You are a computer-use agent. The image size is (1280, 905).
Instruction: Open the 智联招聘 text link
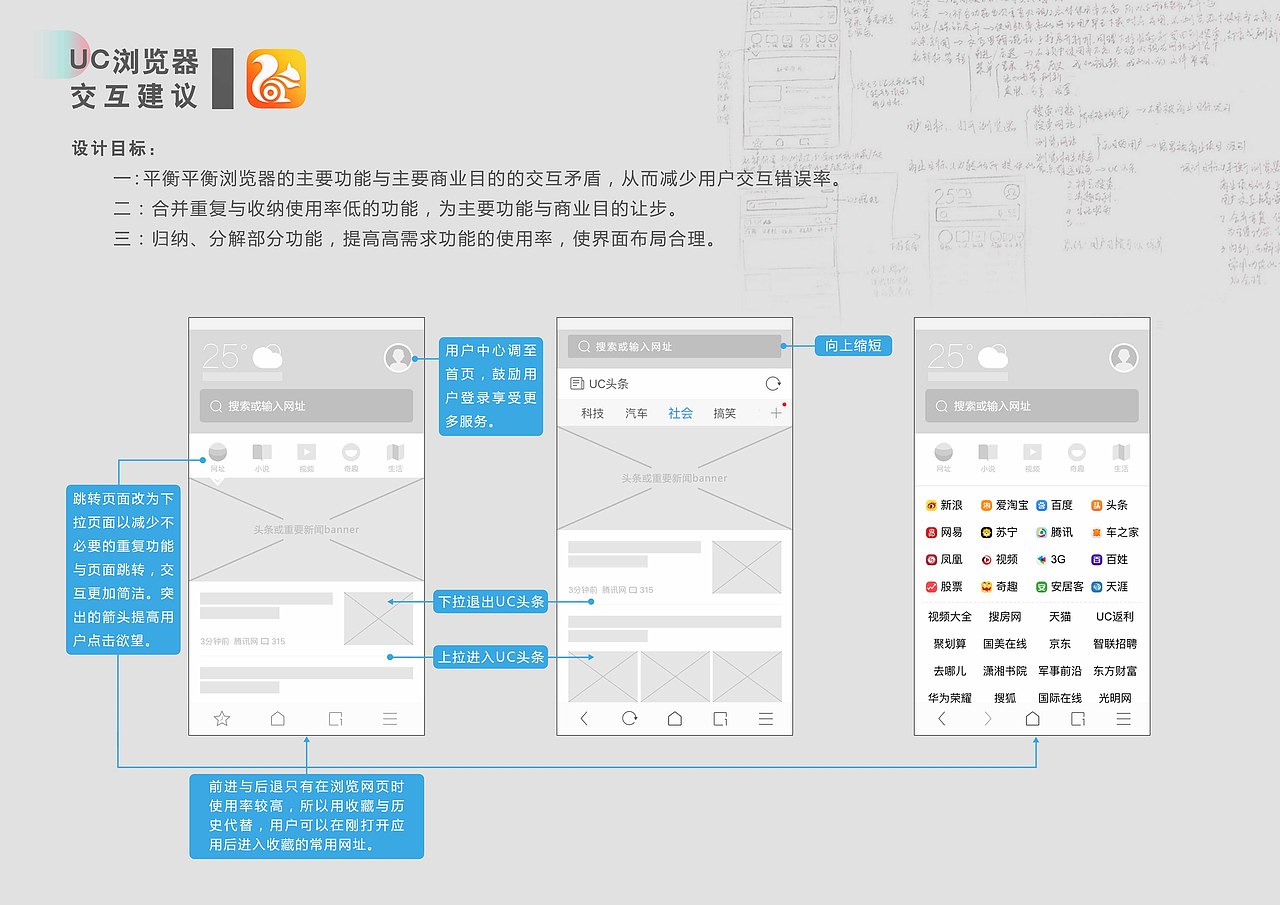coord(1114,644)
